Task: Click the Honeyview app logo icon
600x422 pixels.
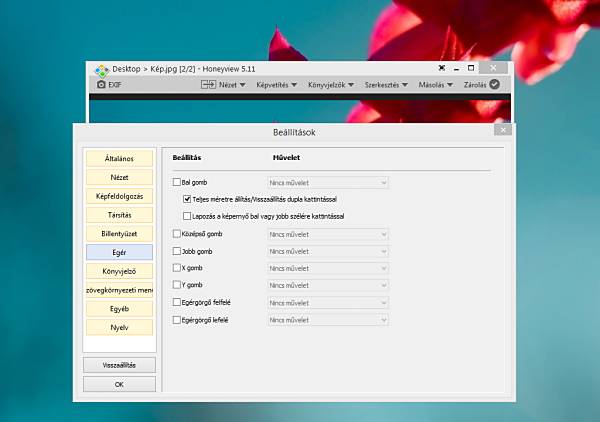Action: point(102,70)
